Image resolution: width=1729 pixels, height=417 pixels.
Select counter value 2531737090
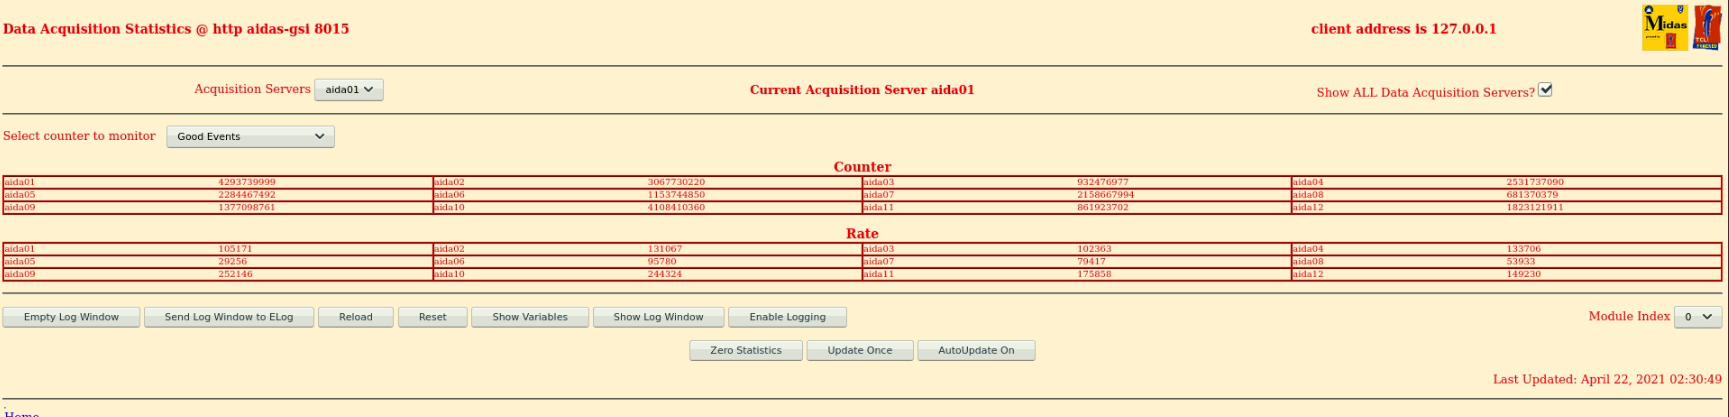click(x=1535, y=182)
